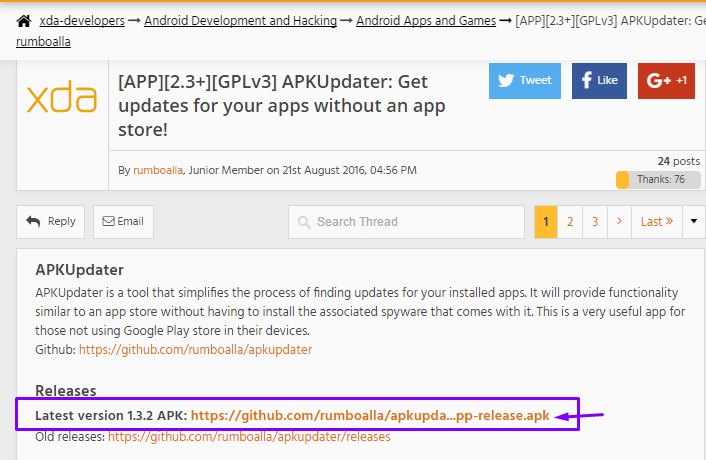Click the home icon in breadcrumb
This screenshot has height=460, width=706.
click(x=24, y=21)
